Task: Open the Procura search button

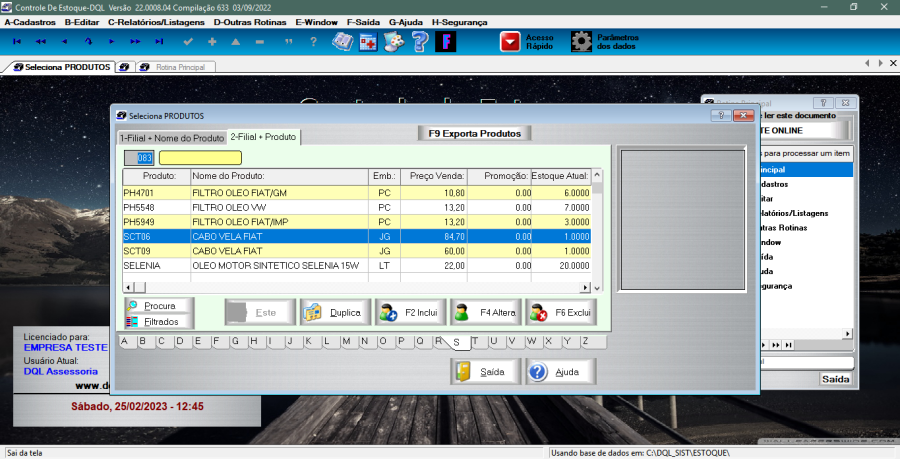Action: [159, 306]
